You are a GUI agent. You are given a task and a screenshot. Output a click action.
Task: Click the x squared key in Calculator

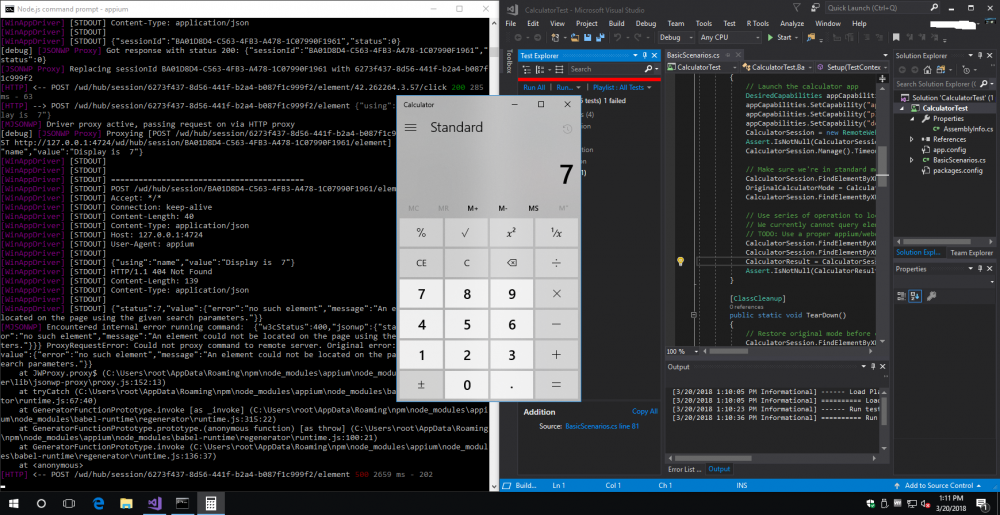511,233
